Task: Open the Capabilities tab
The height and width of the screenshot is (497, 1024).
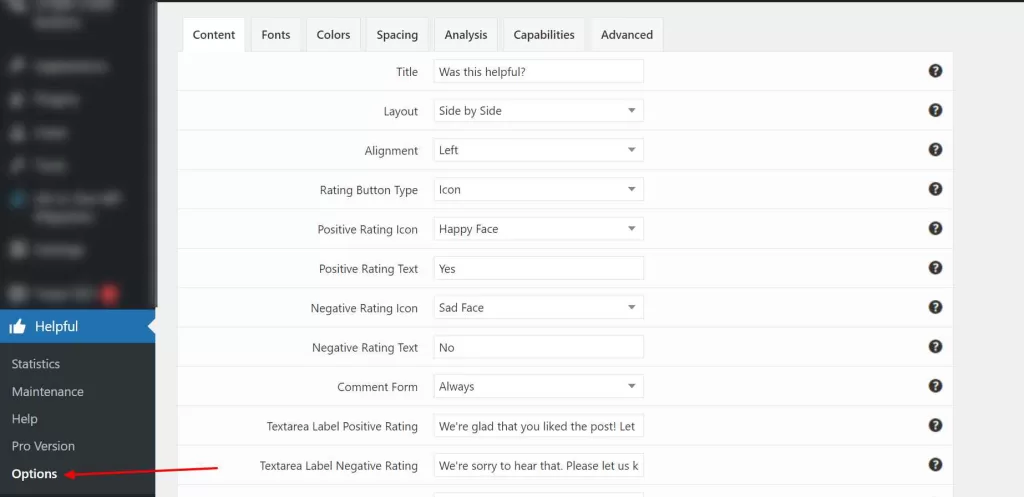Action: coord(544,35)
